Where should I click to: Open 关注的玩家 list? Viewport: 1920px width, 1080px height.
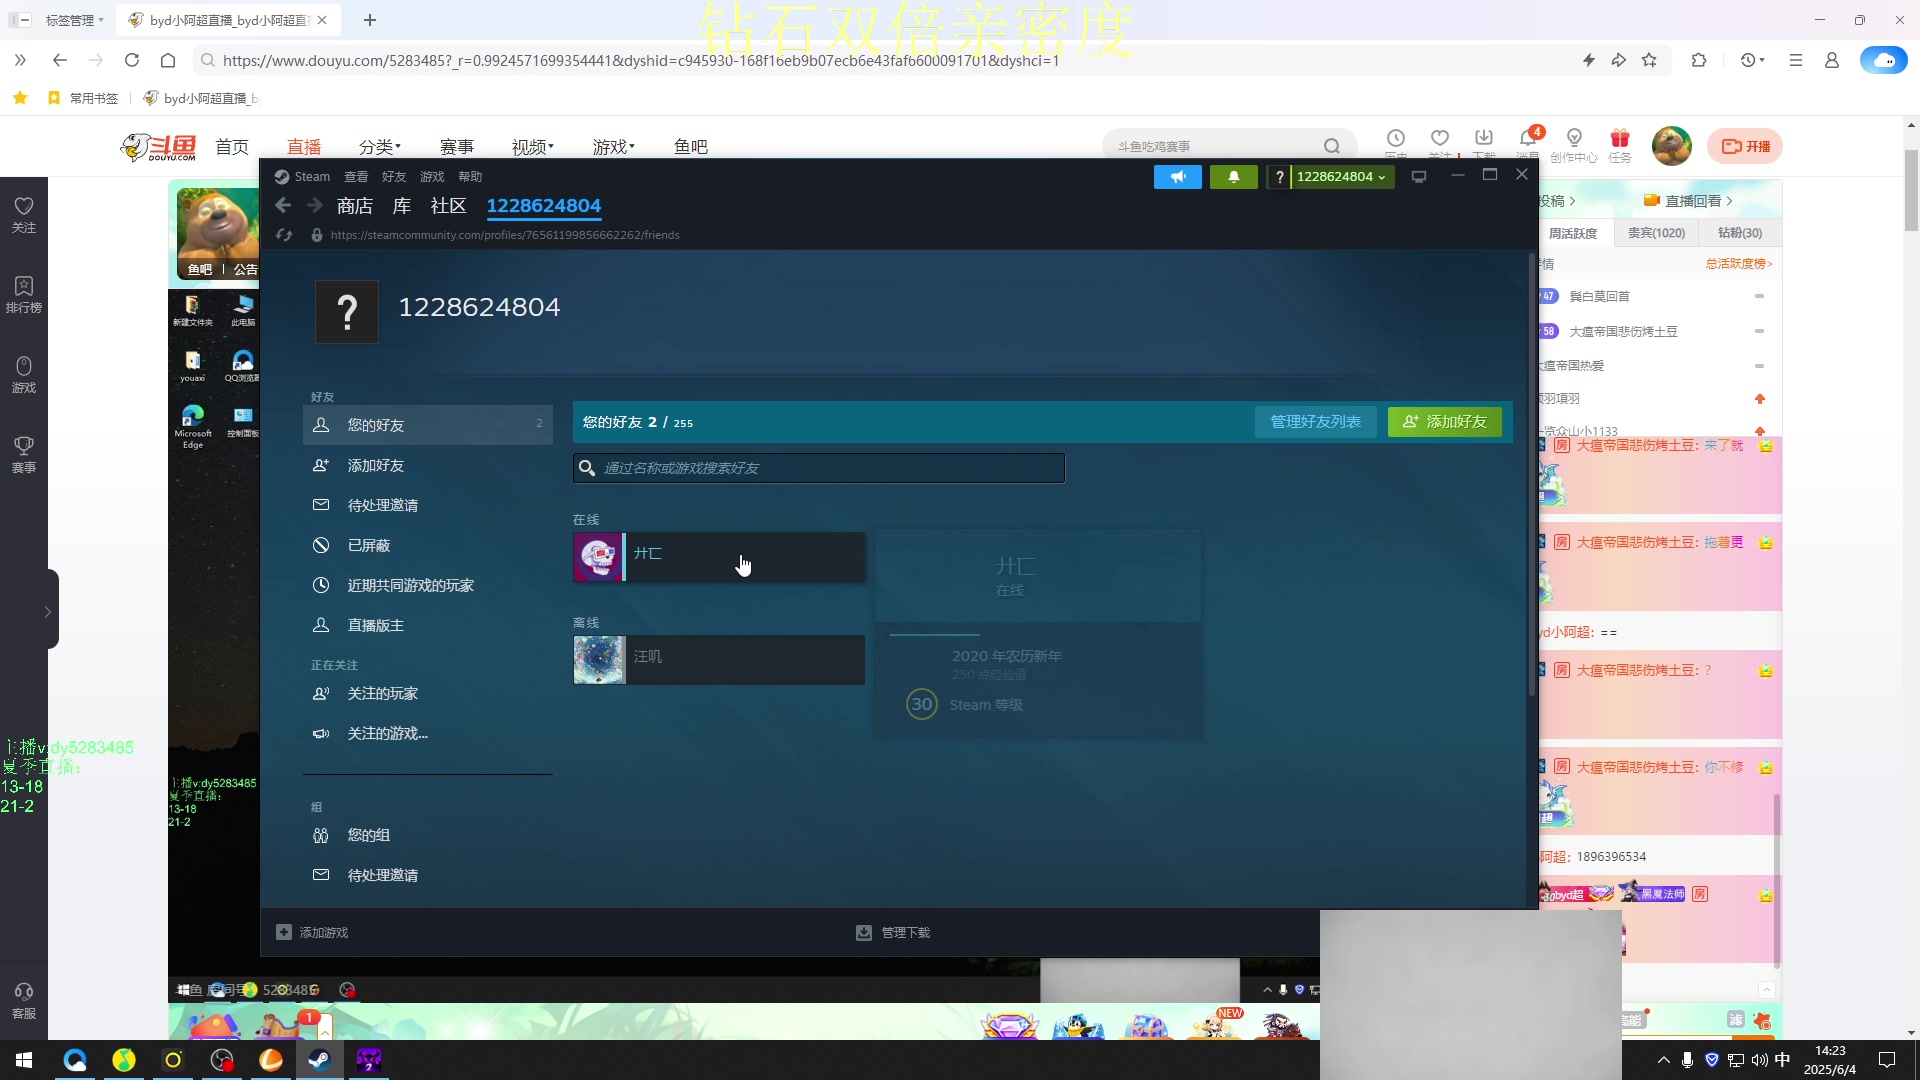tap(428, 693)
